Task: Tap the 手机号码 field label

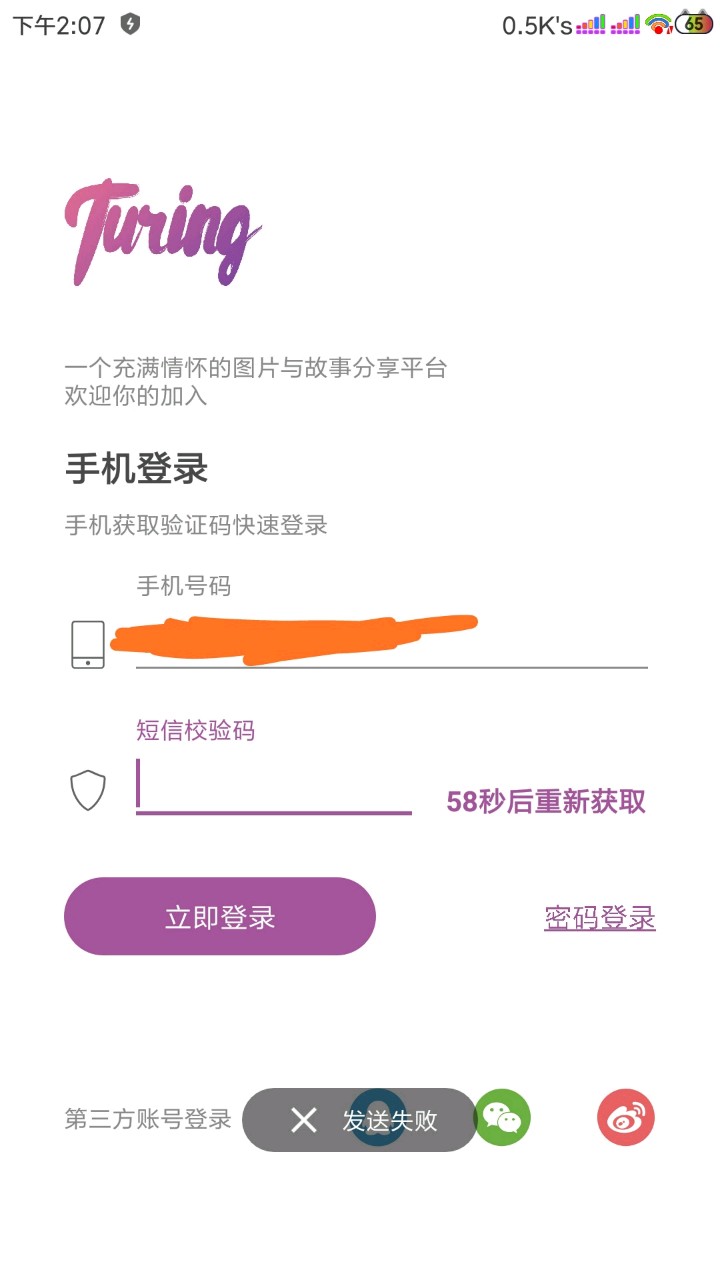Action: tap(183, 586)
